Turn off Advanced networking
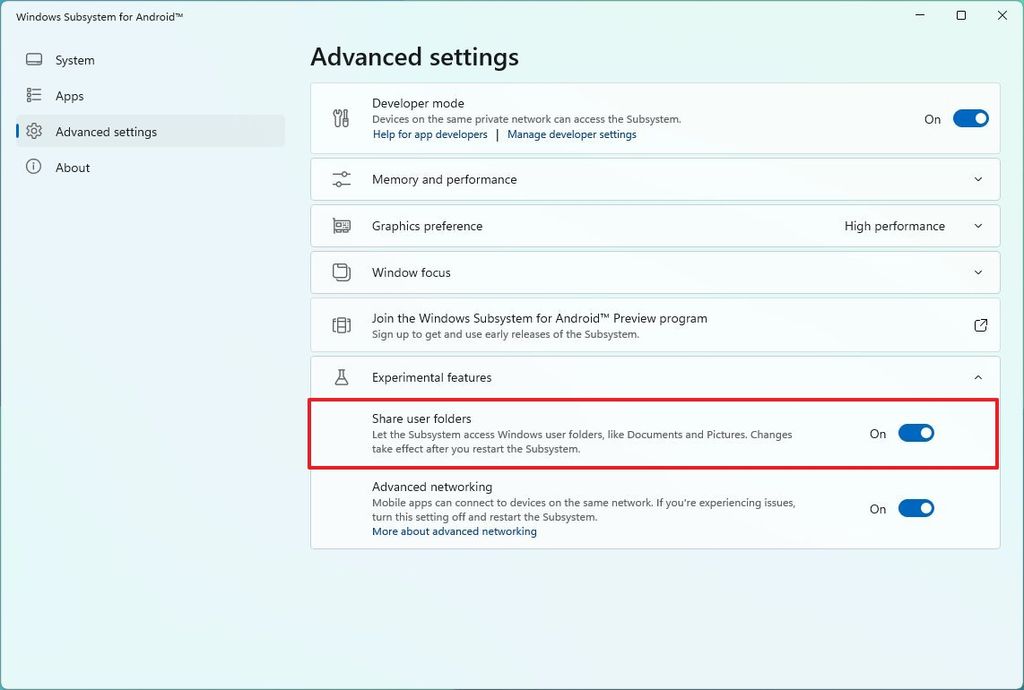Screen dimensions: 1024x690 coord(915,508)
